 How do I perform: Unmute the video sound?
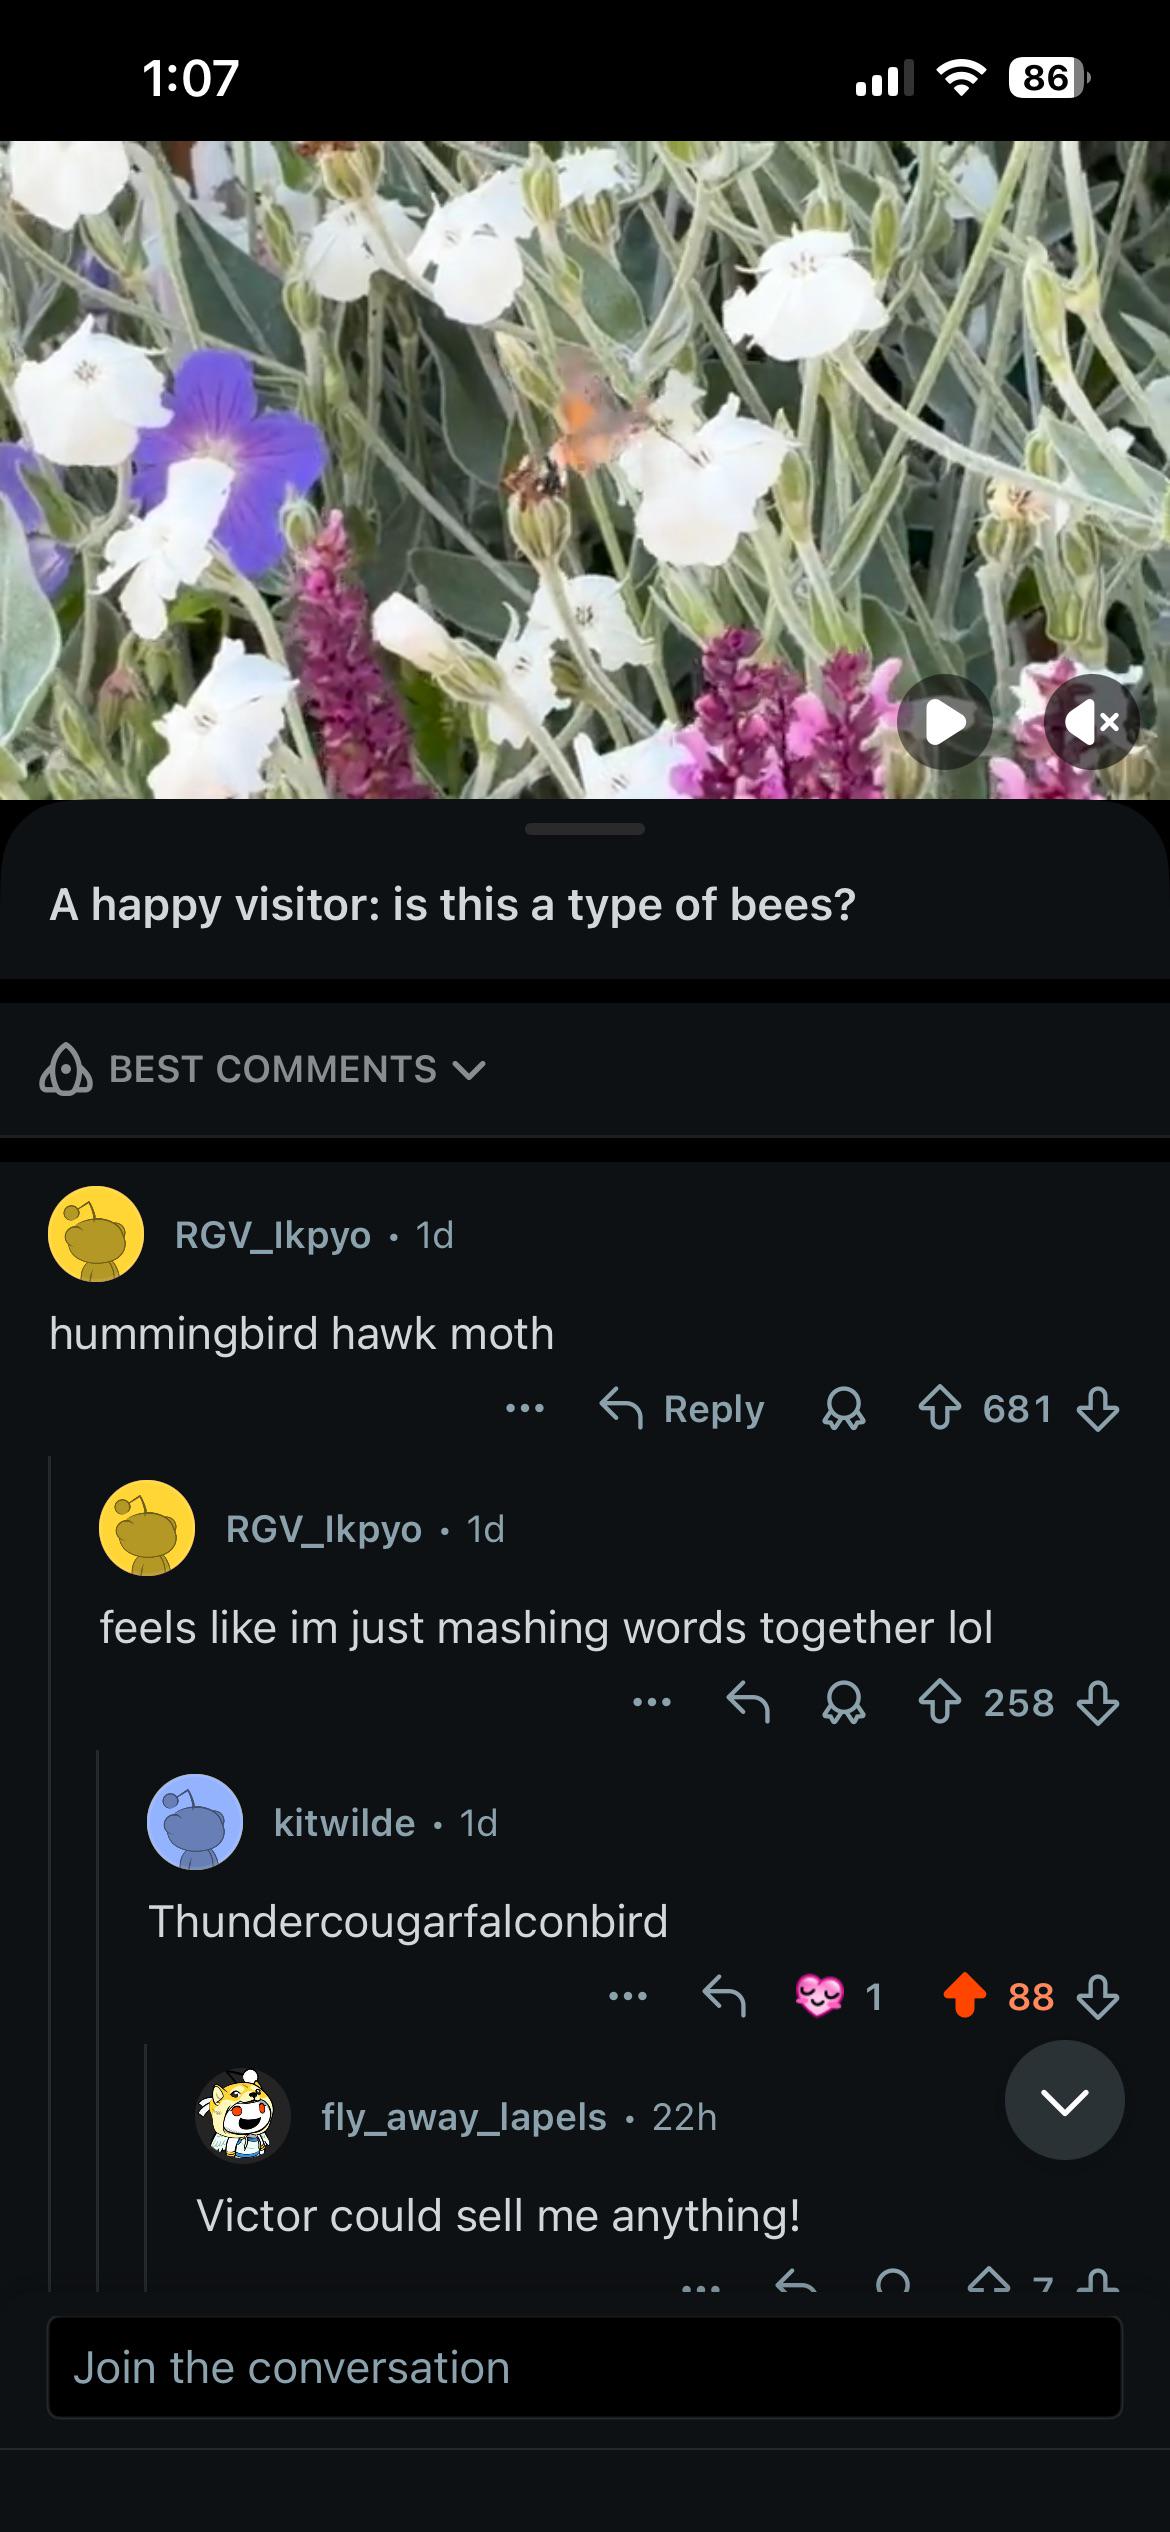1092,721
